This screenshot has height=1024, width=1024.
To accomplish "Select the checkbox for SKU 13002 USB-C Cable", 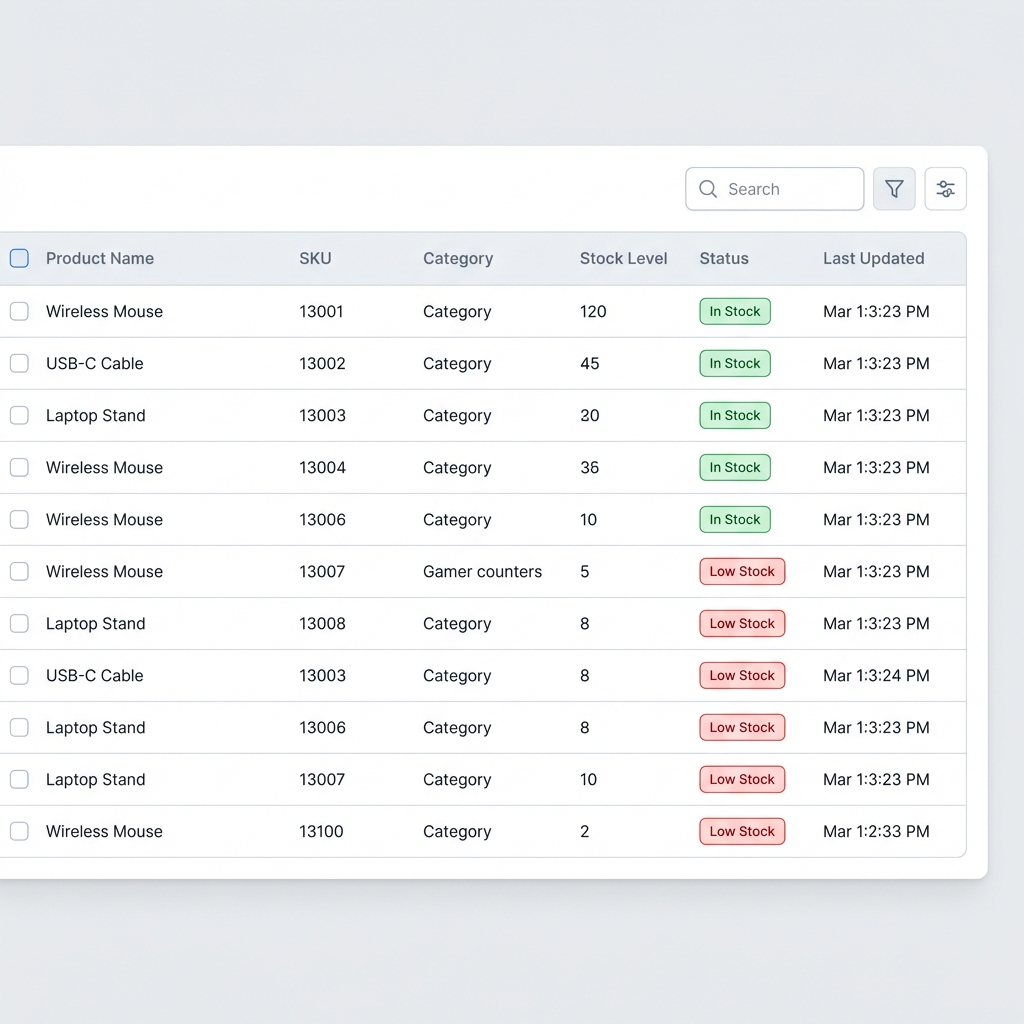I will (19, 363).
